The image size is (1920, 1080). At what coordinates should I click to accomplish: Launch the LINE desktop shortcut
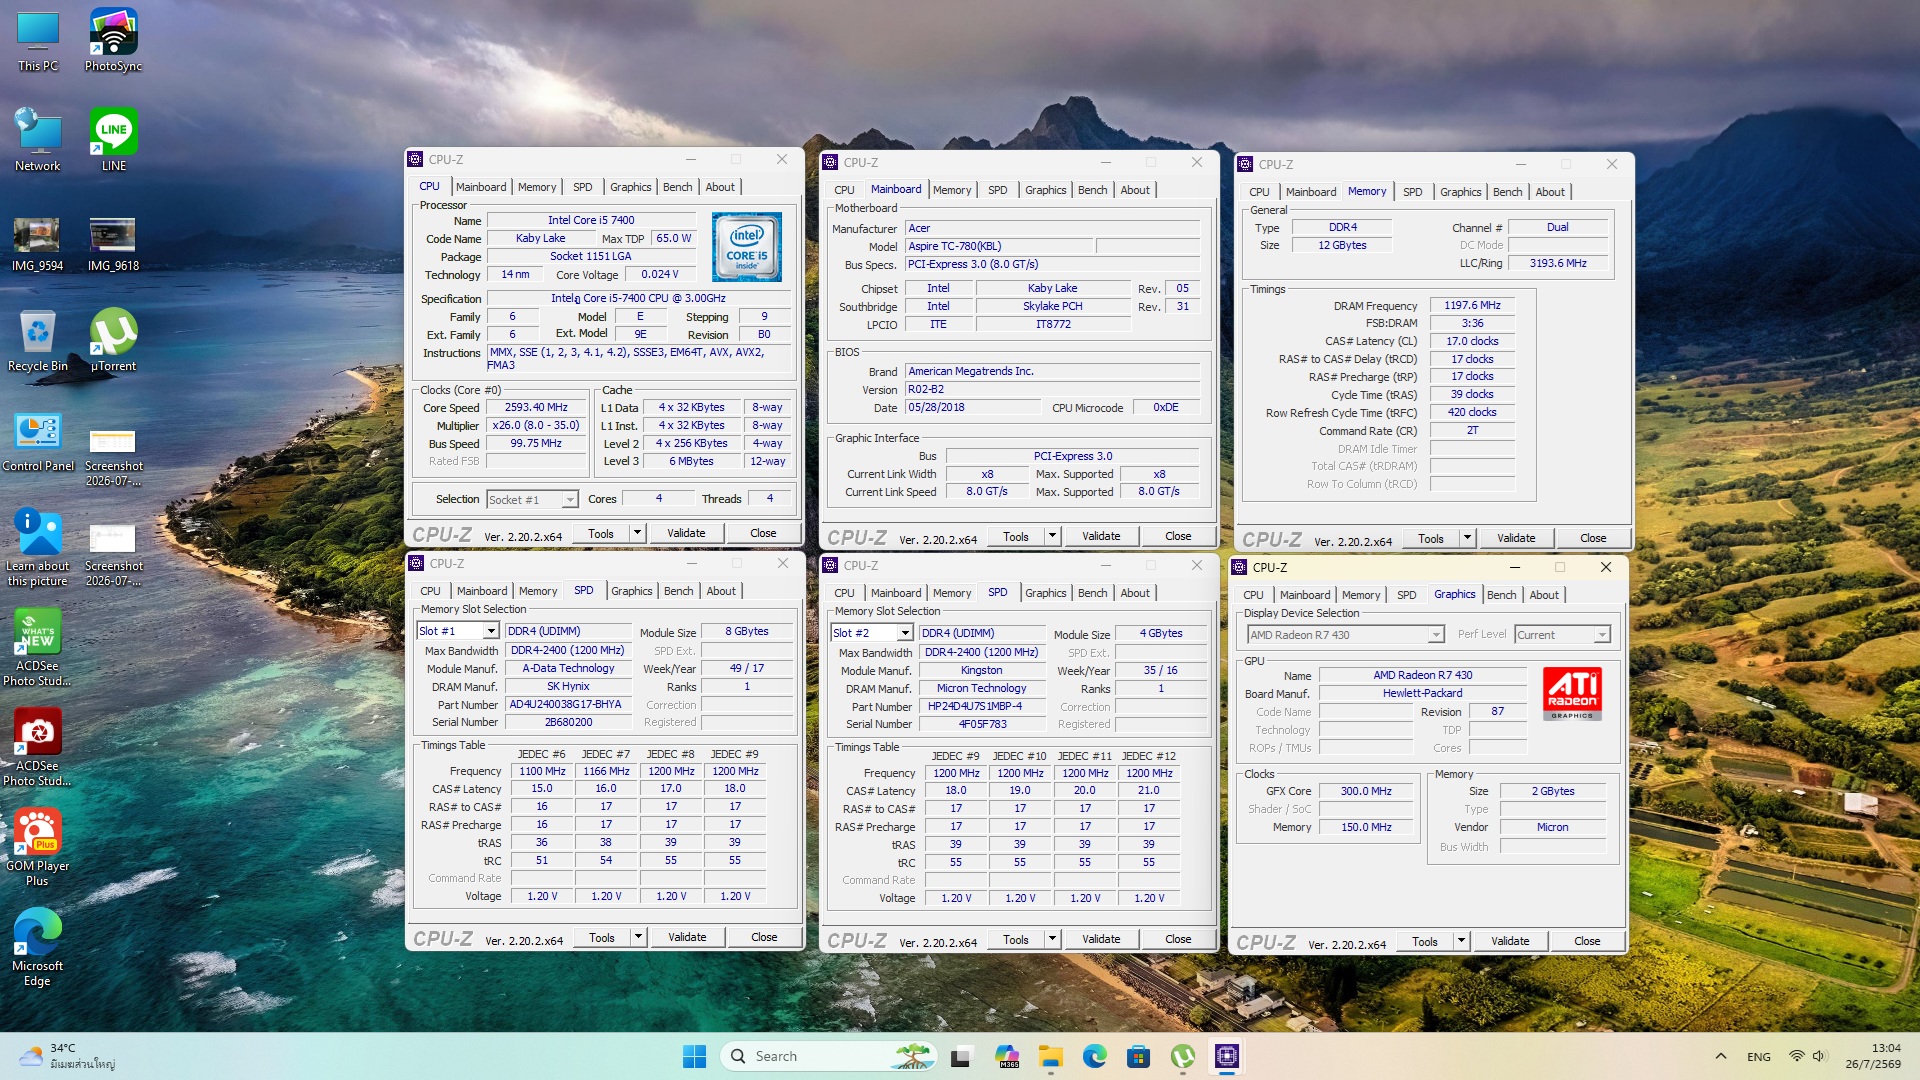coord(113,141)
